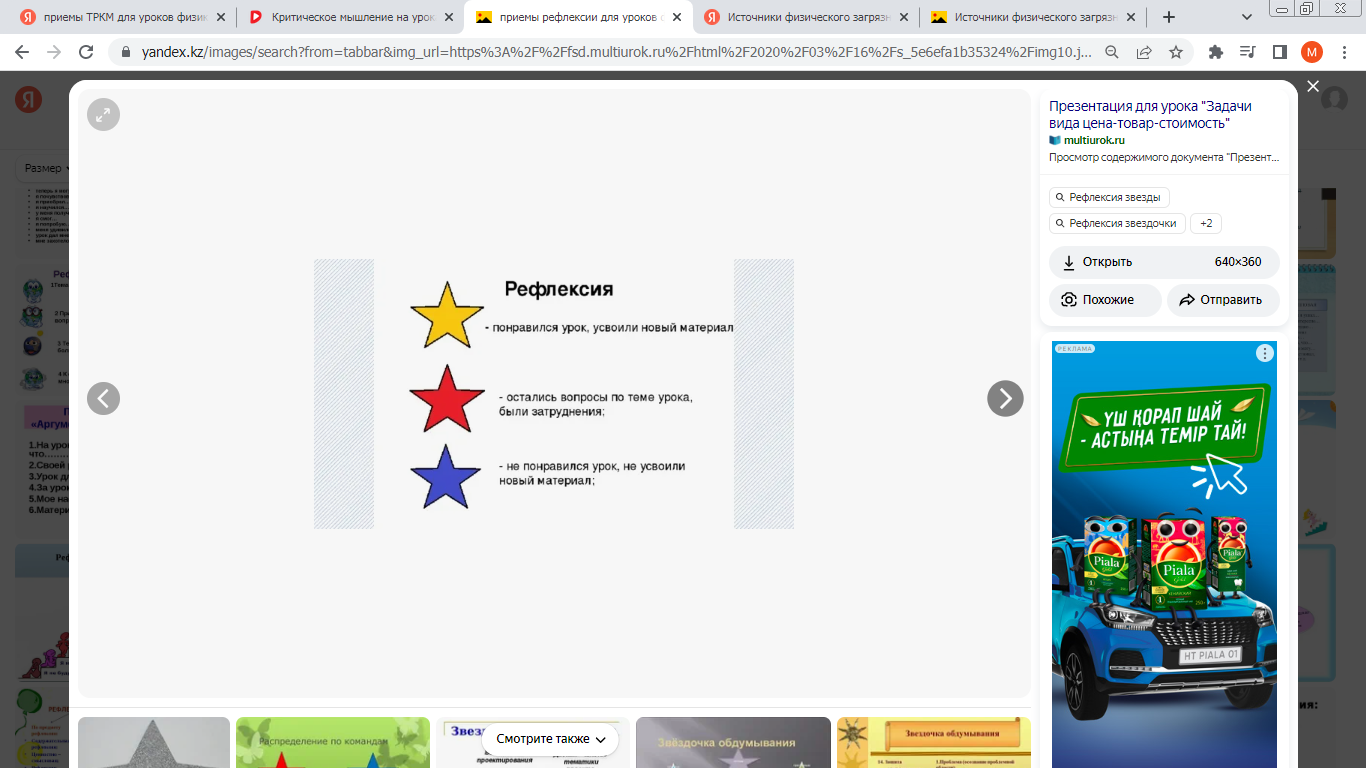This screenshot has width=1366, height=768.
Task: Click the Открыть 640×360 button
Action: [x=1164, y=262]
